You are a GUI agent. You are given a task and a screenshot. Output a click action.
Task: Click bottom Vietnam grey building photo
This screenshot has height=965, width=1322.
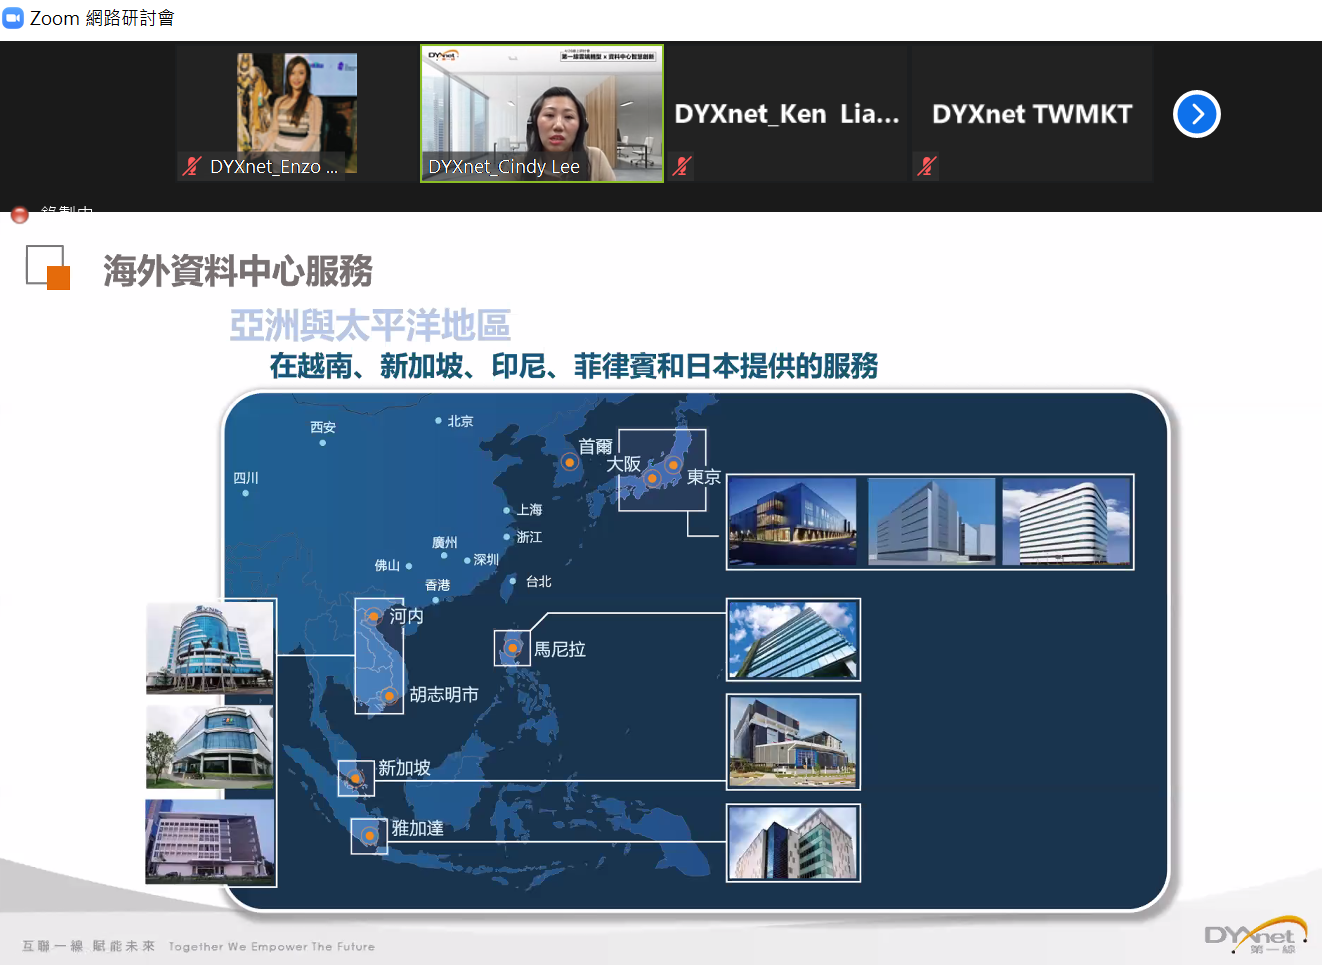[x=210, y=841]
